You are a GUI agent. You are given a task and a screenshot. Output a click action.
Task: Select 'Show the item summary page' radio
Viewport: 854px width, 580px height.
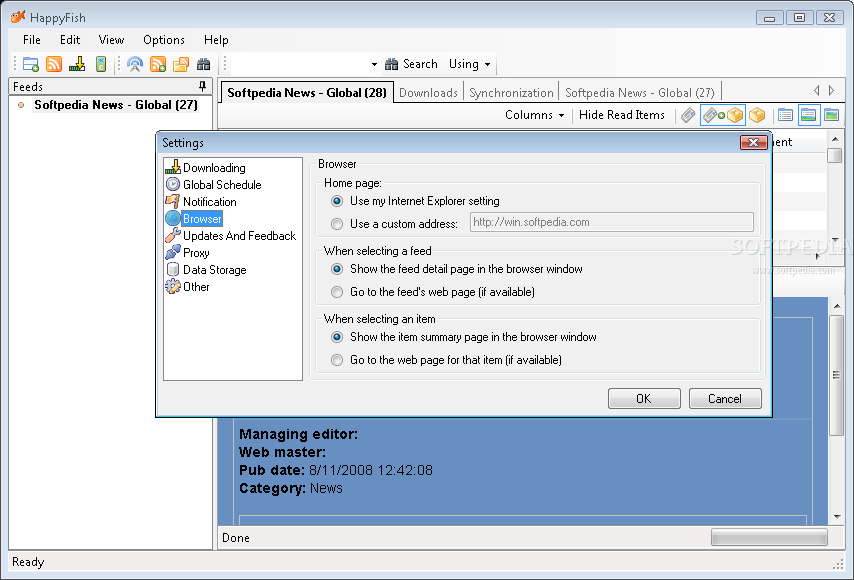click(x=337, y=337)
